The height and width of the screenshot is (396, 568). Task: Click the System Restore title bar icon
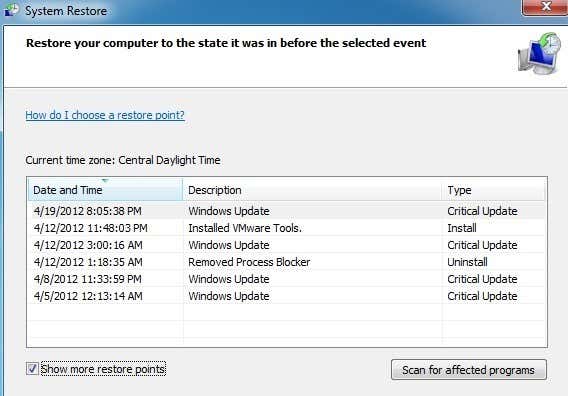(x=11, y=10)
